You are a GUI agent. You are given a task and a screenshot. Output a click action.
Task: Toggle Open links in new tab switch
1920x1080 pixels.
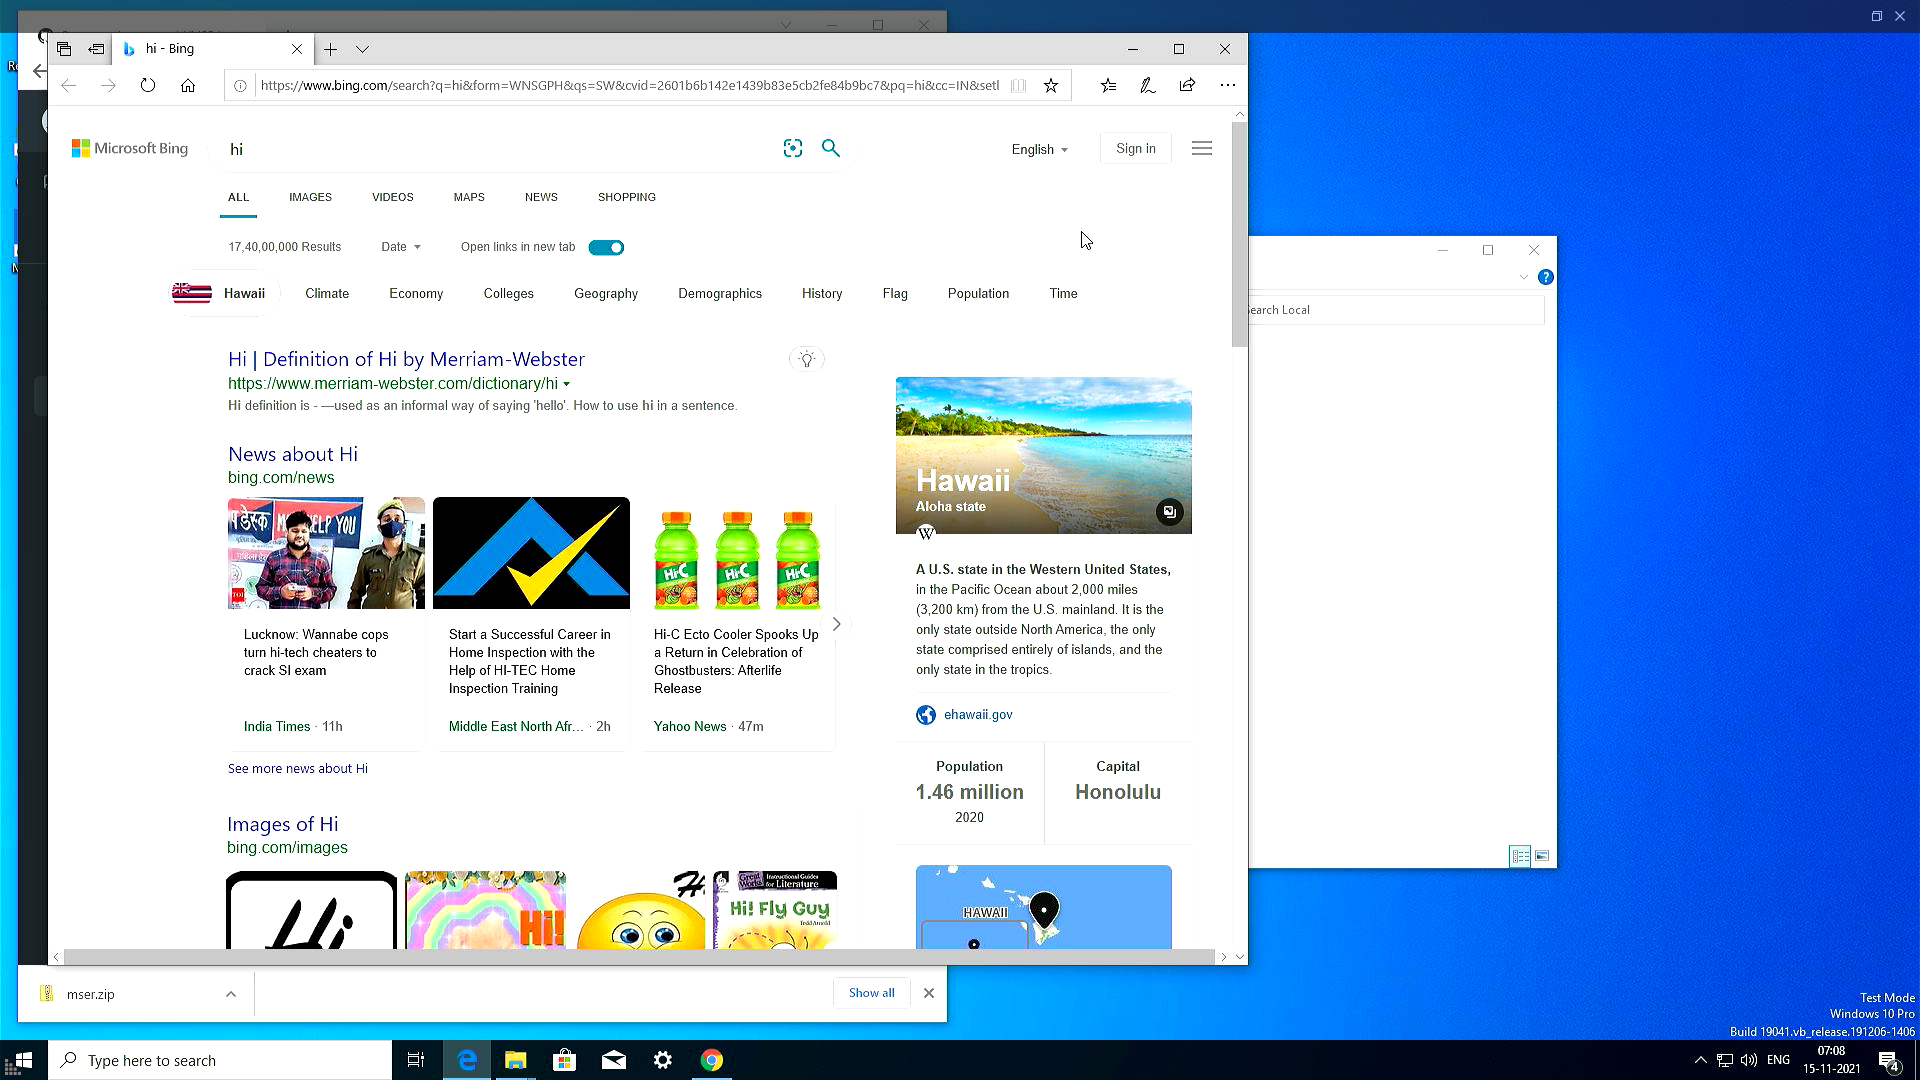click(606, 247)
